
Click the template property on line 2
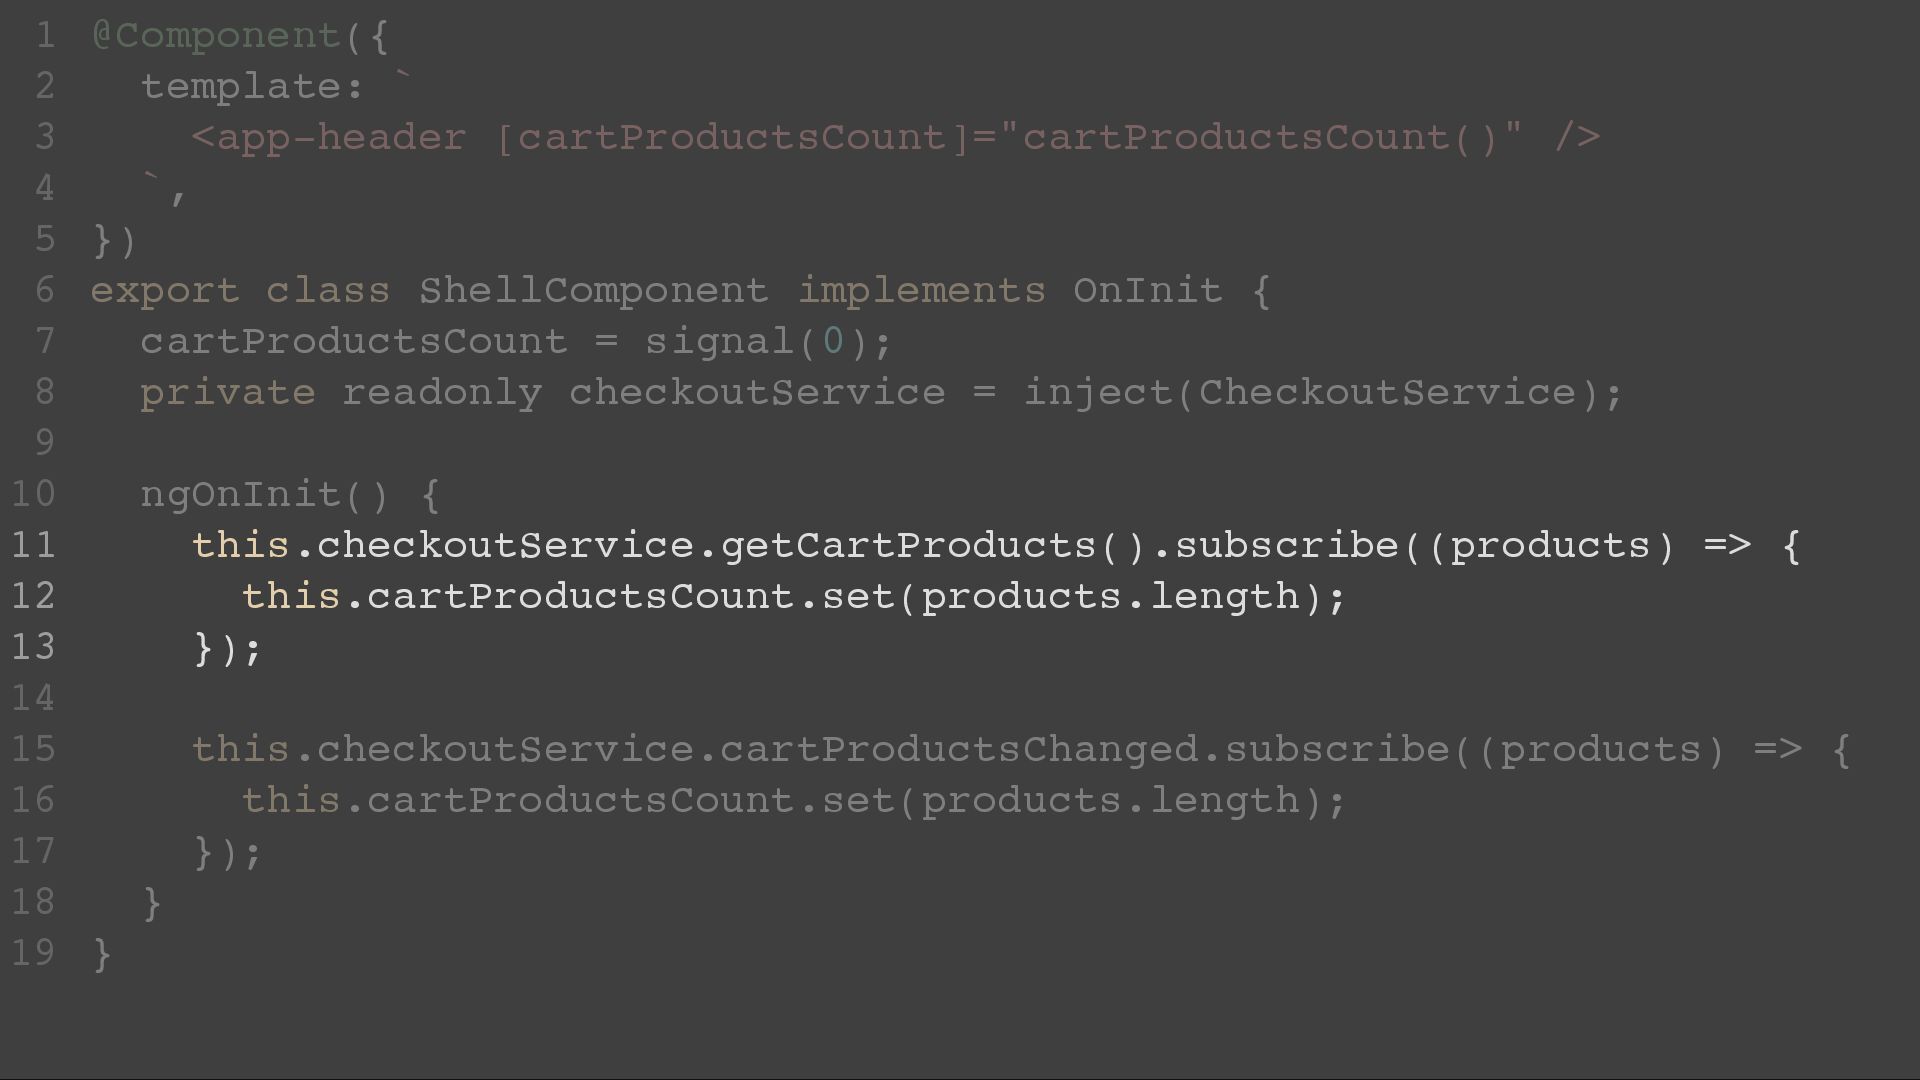pos(241,87)
